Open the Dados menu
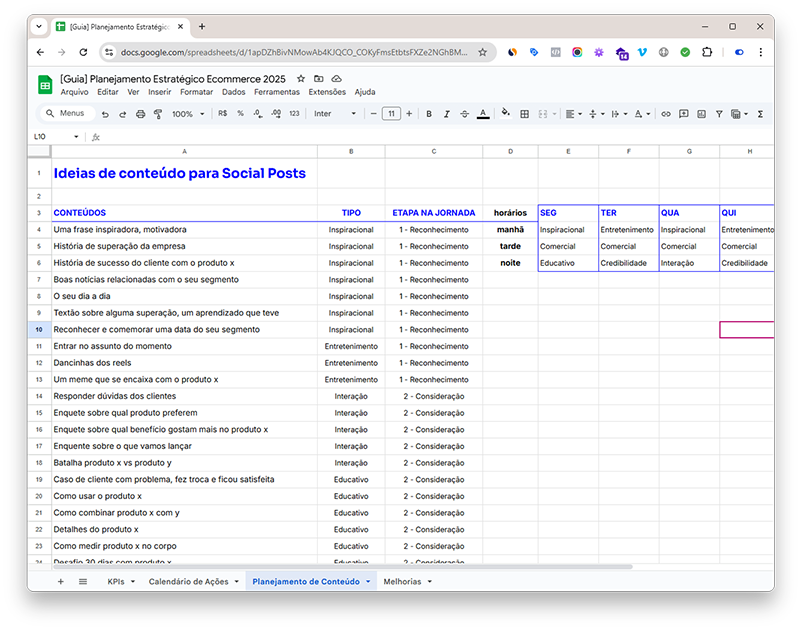The width and height of the screenshot is (800, 628). [x=234, y=92]
